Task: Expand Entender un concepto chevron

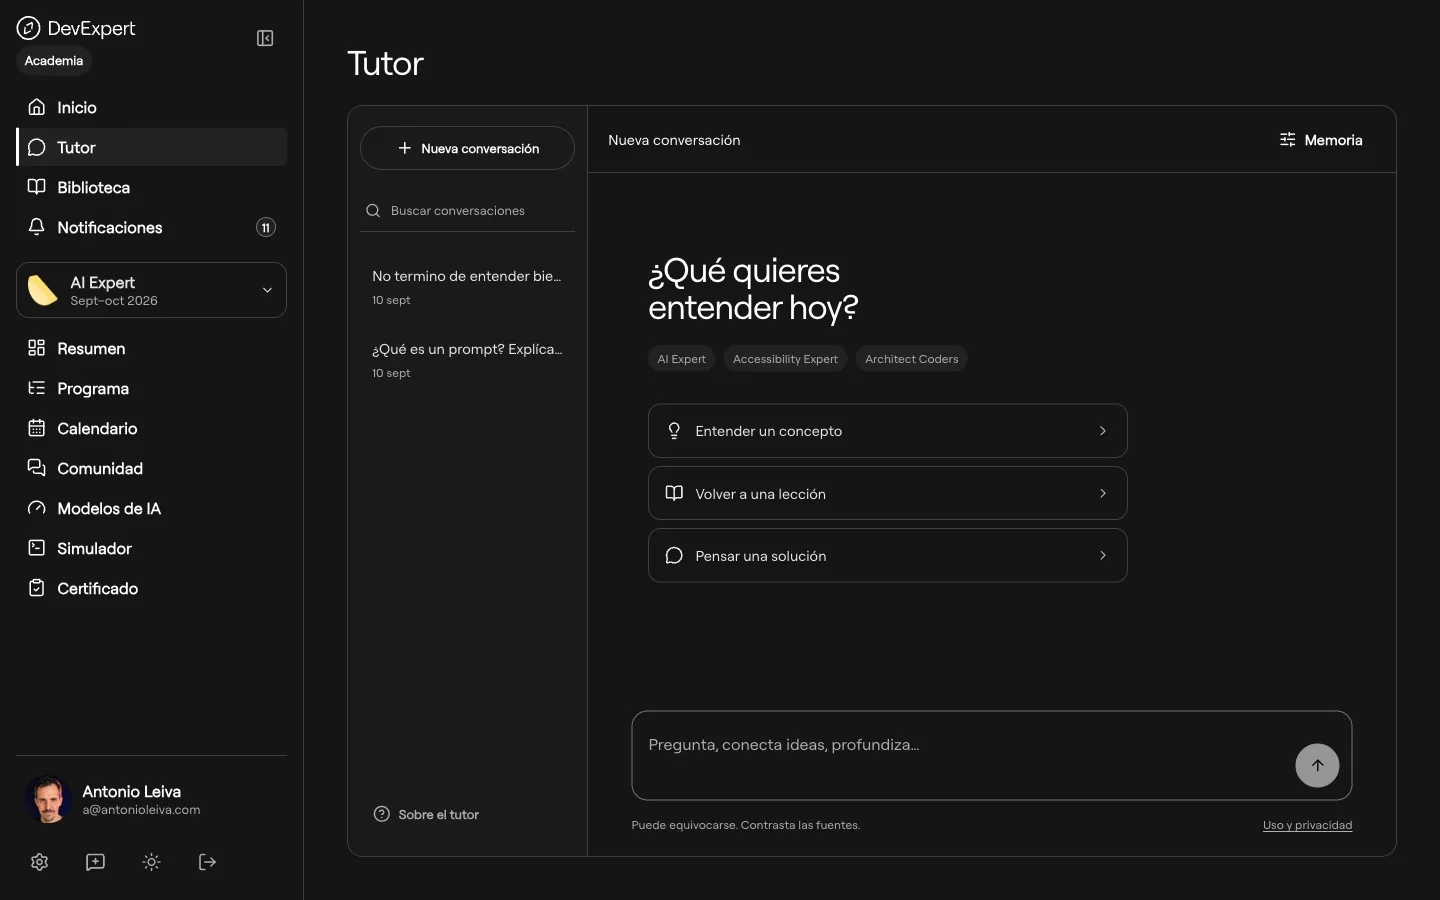Action: [1103, 431]
